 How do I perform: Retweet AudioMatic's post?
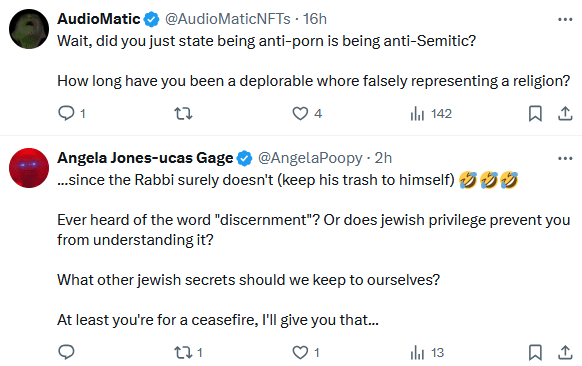coord(183,113)
